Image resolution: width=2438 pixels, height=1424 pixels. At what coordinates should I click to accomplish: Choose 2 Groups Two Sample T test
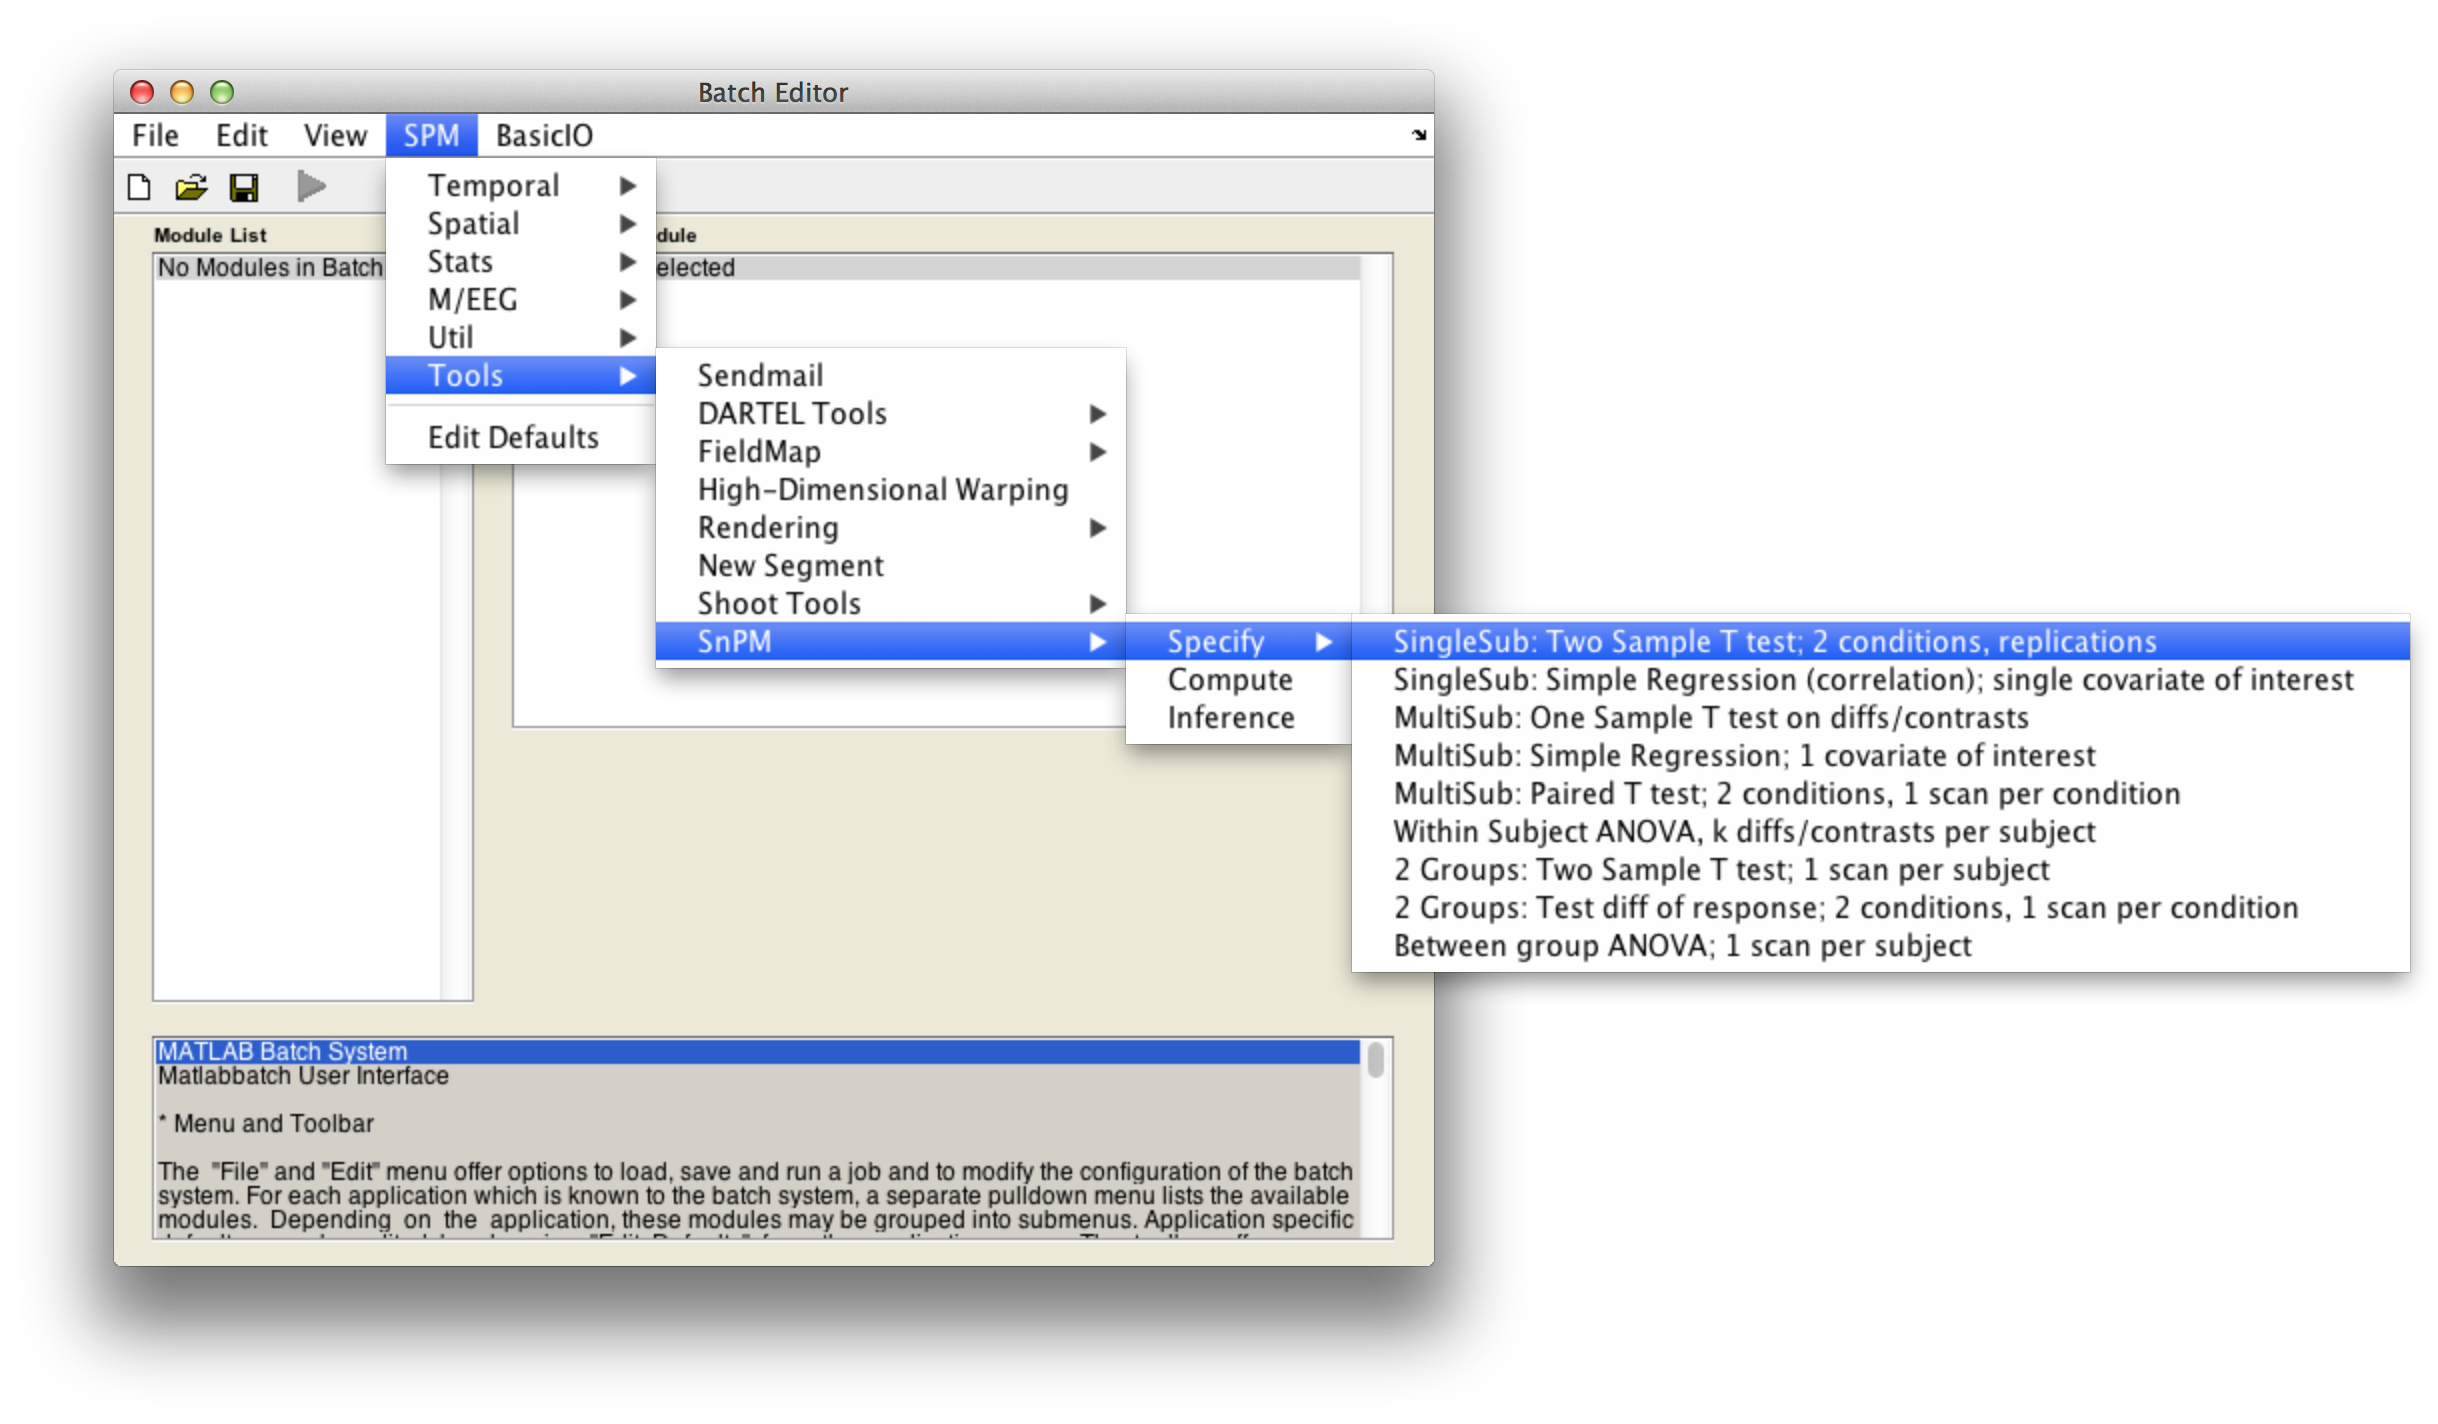coord(1880,870)
